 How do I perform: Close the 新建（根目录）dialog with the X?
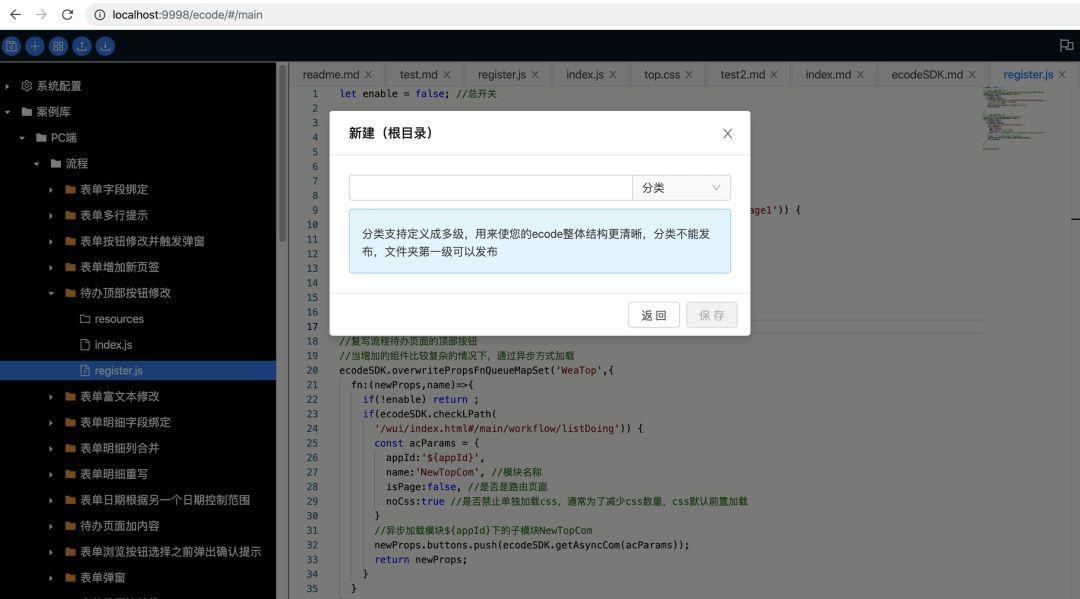pos(727,132)
